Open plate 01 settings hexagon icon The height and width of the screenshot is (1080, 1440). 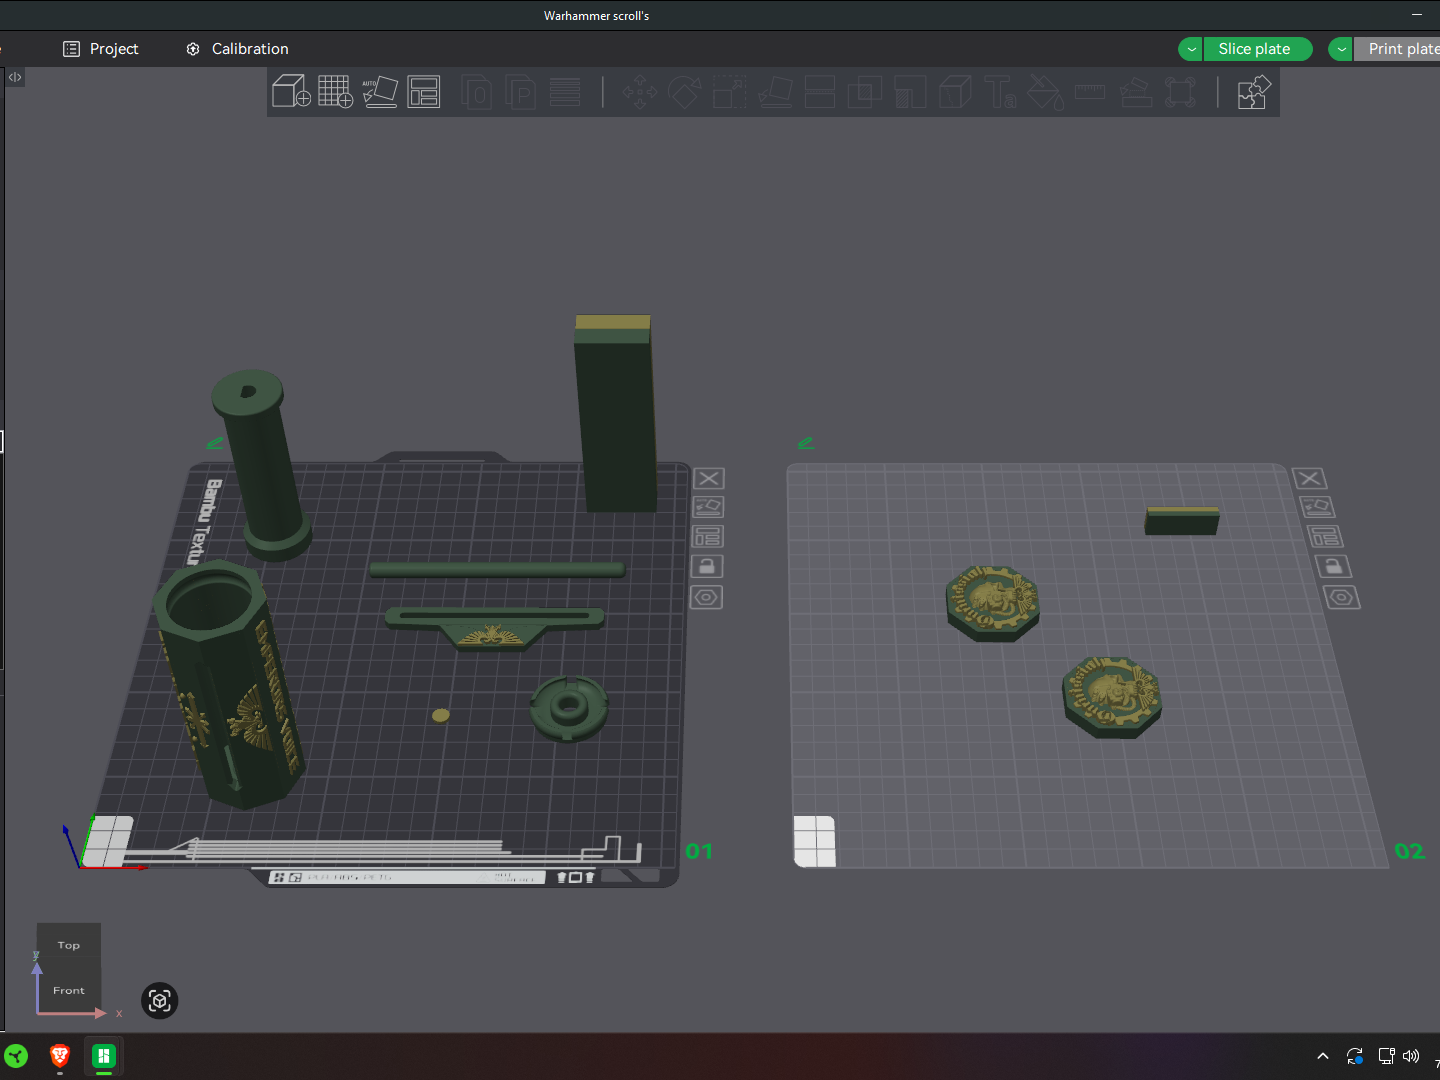pos(706,598)
